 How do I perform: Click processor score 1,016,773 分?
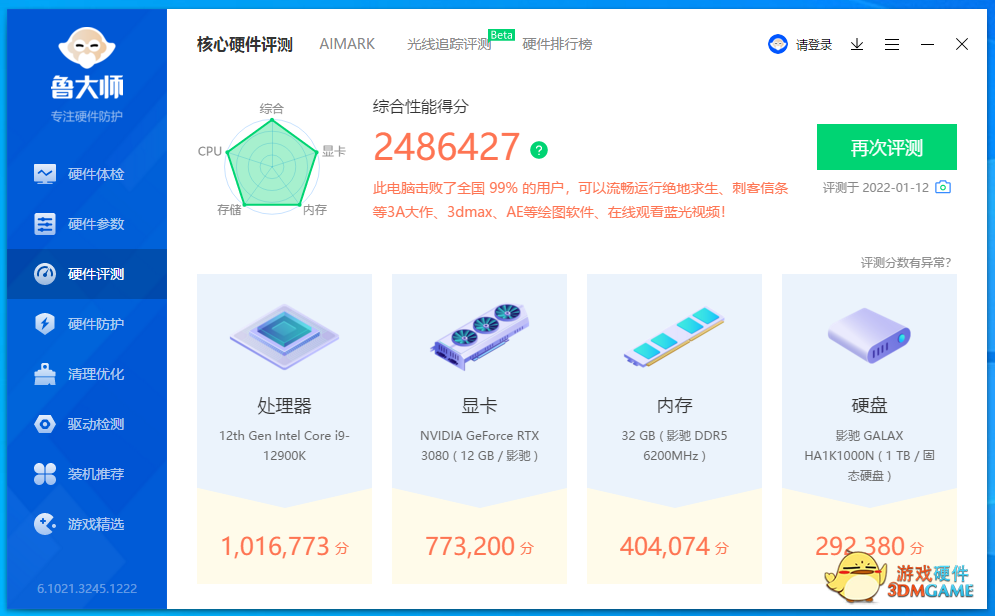(x=284, y=546)
